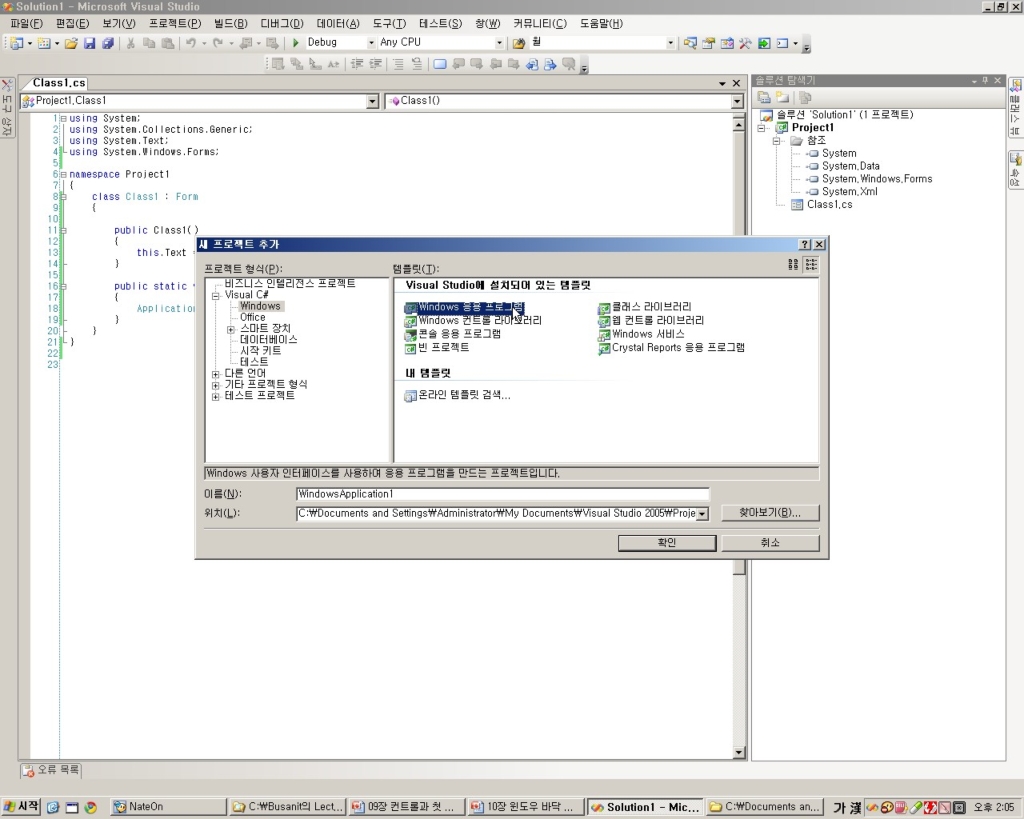1024x819 pixels.
Task: Open NateOn taskbar button
Action: point(168,807)
